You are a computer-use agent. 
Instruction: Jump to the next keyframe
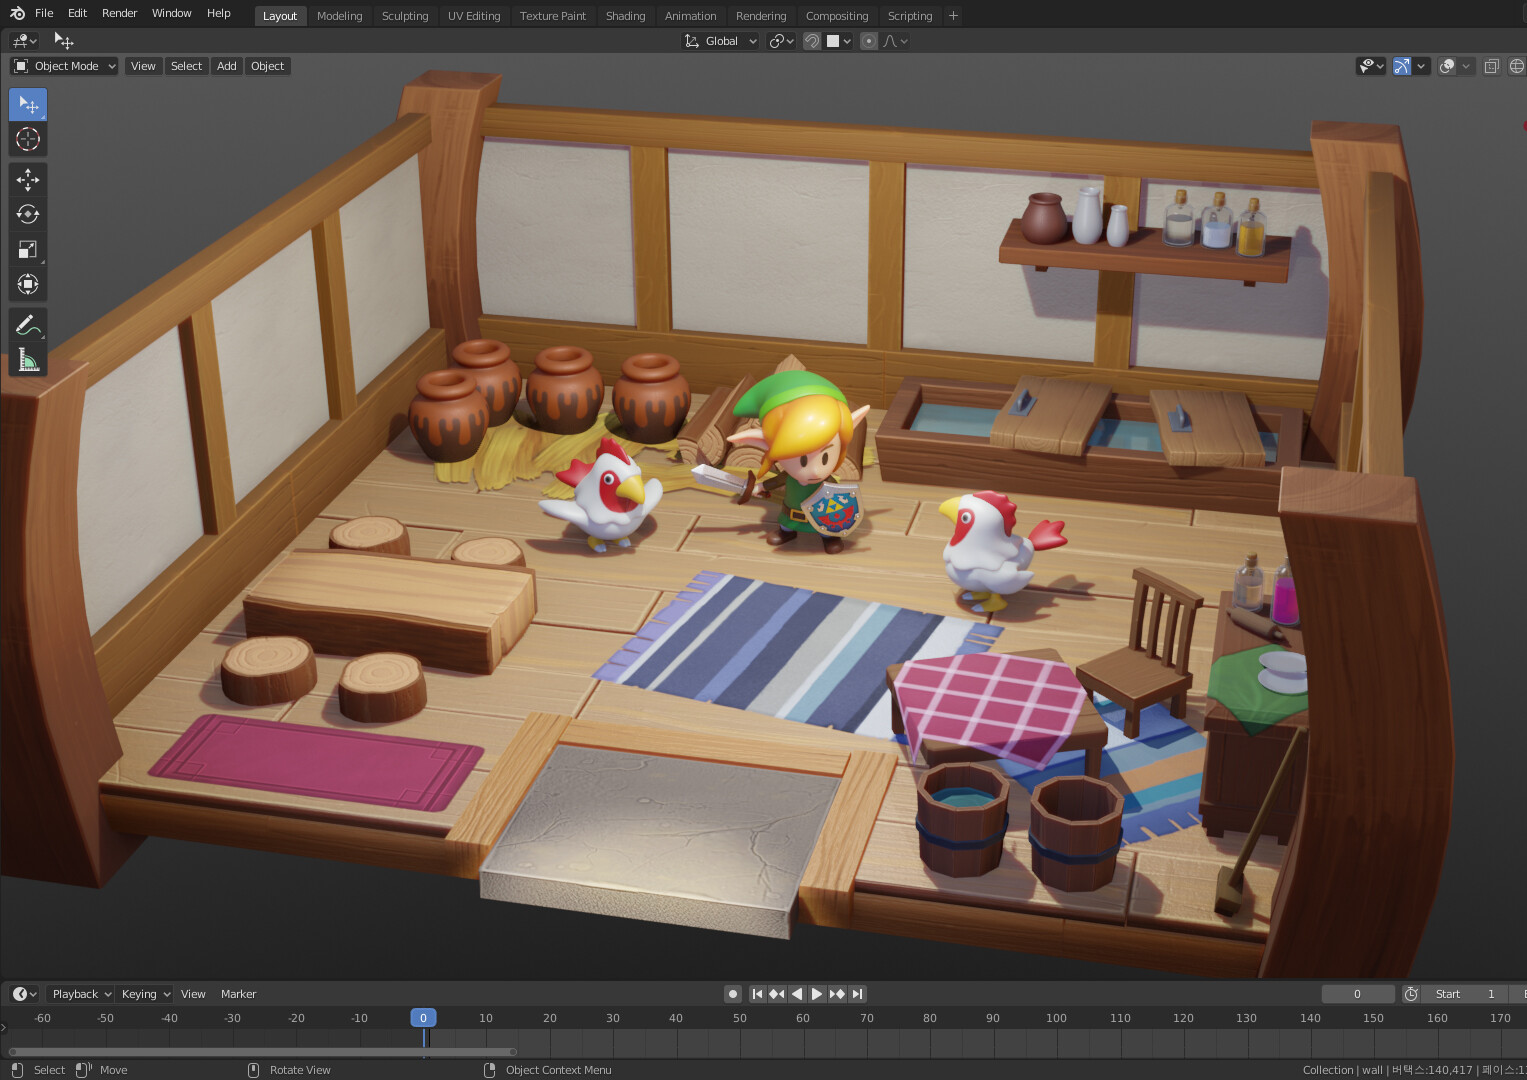point(837,994)
